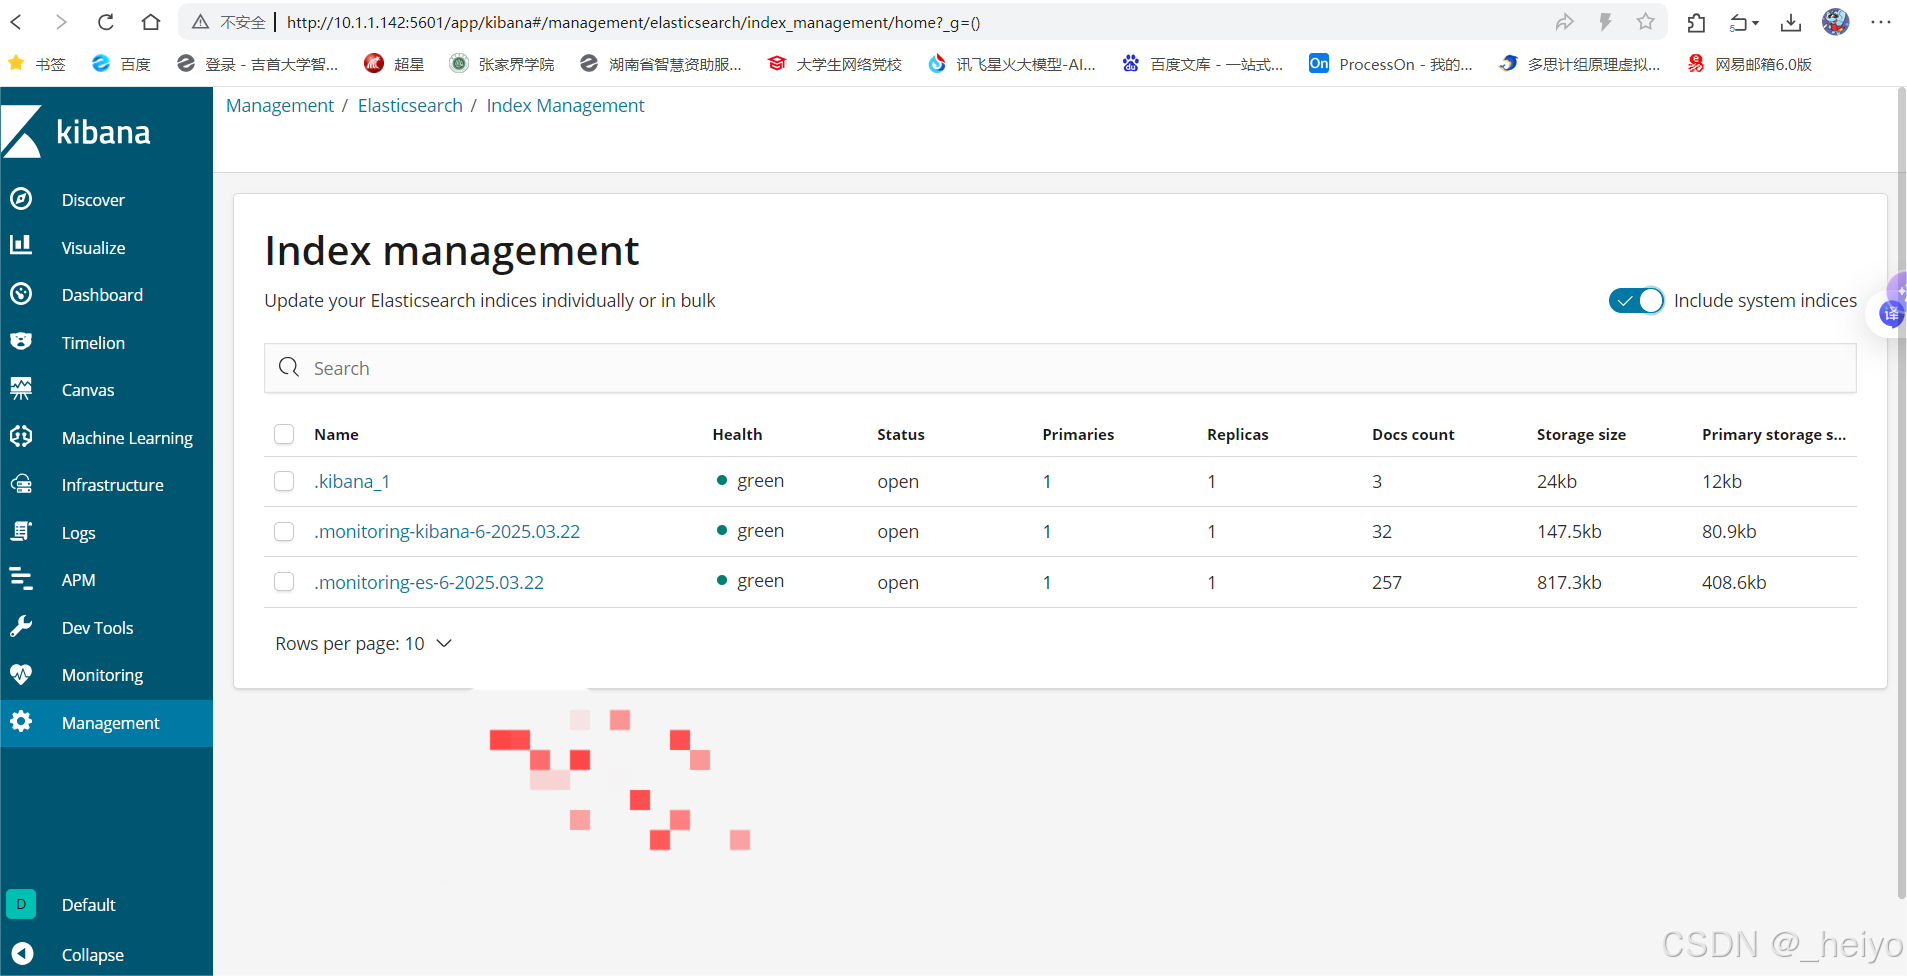The width and height of the screenshot is (1907, 976).
Task: Open Machine Learning brain icon
Action: coord(21,436)
